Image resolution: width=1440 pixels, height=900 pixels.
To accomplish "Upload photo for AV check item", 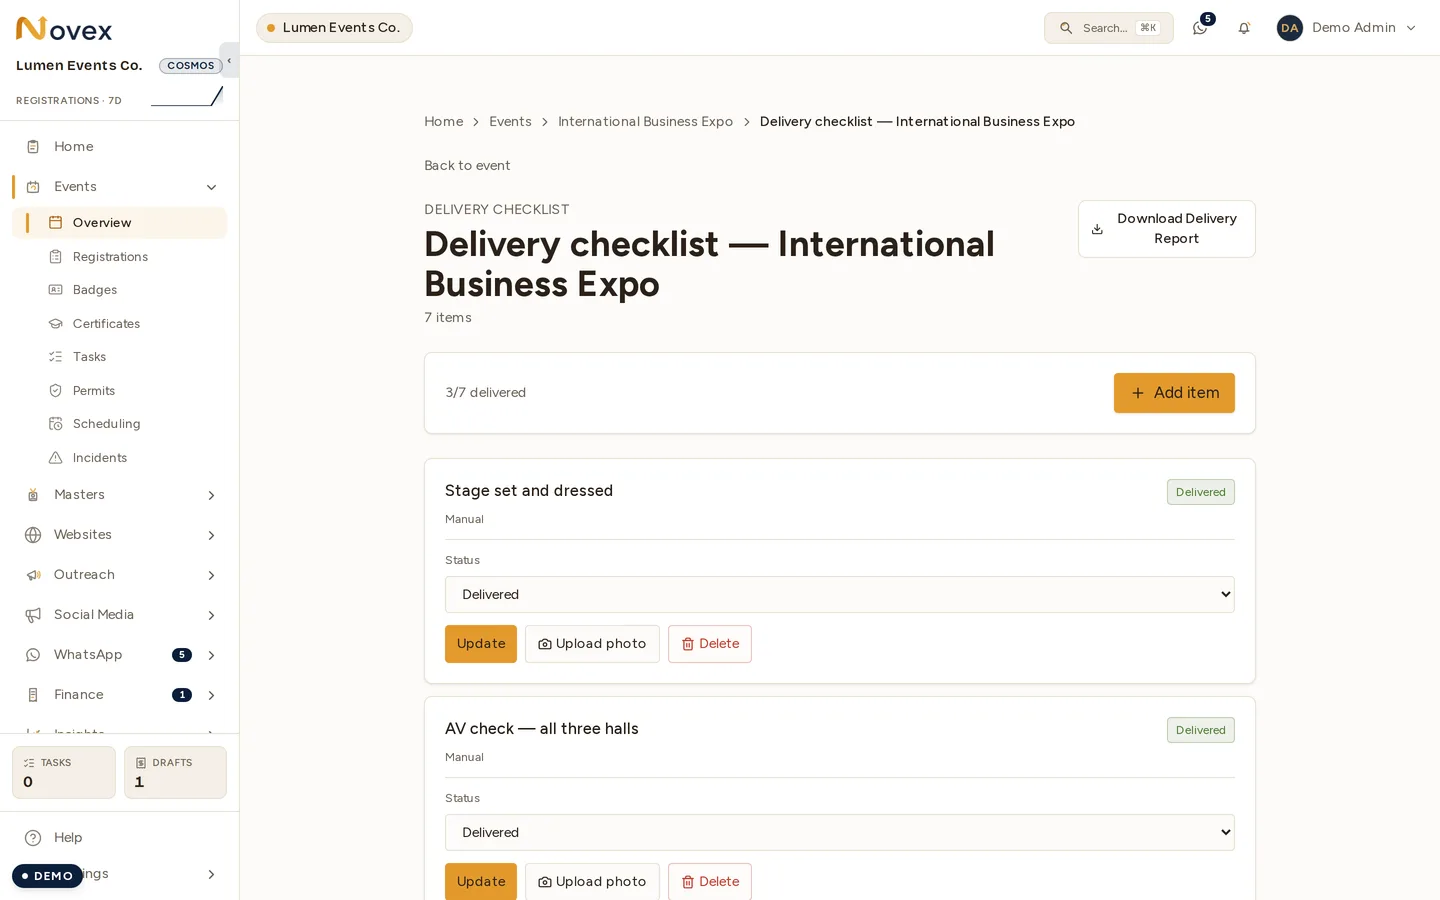I will (592, 882).
